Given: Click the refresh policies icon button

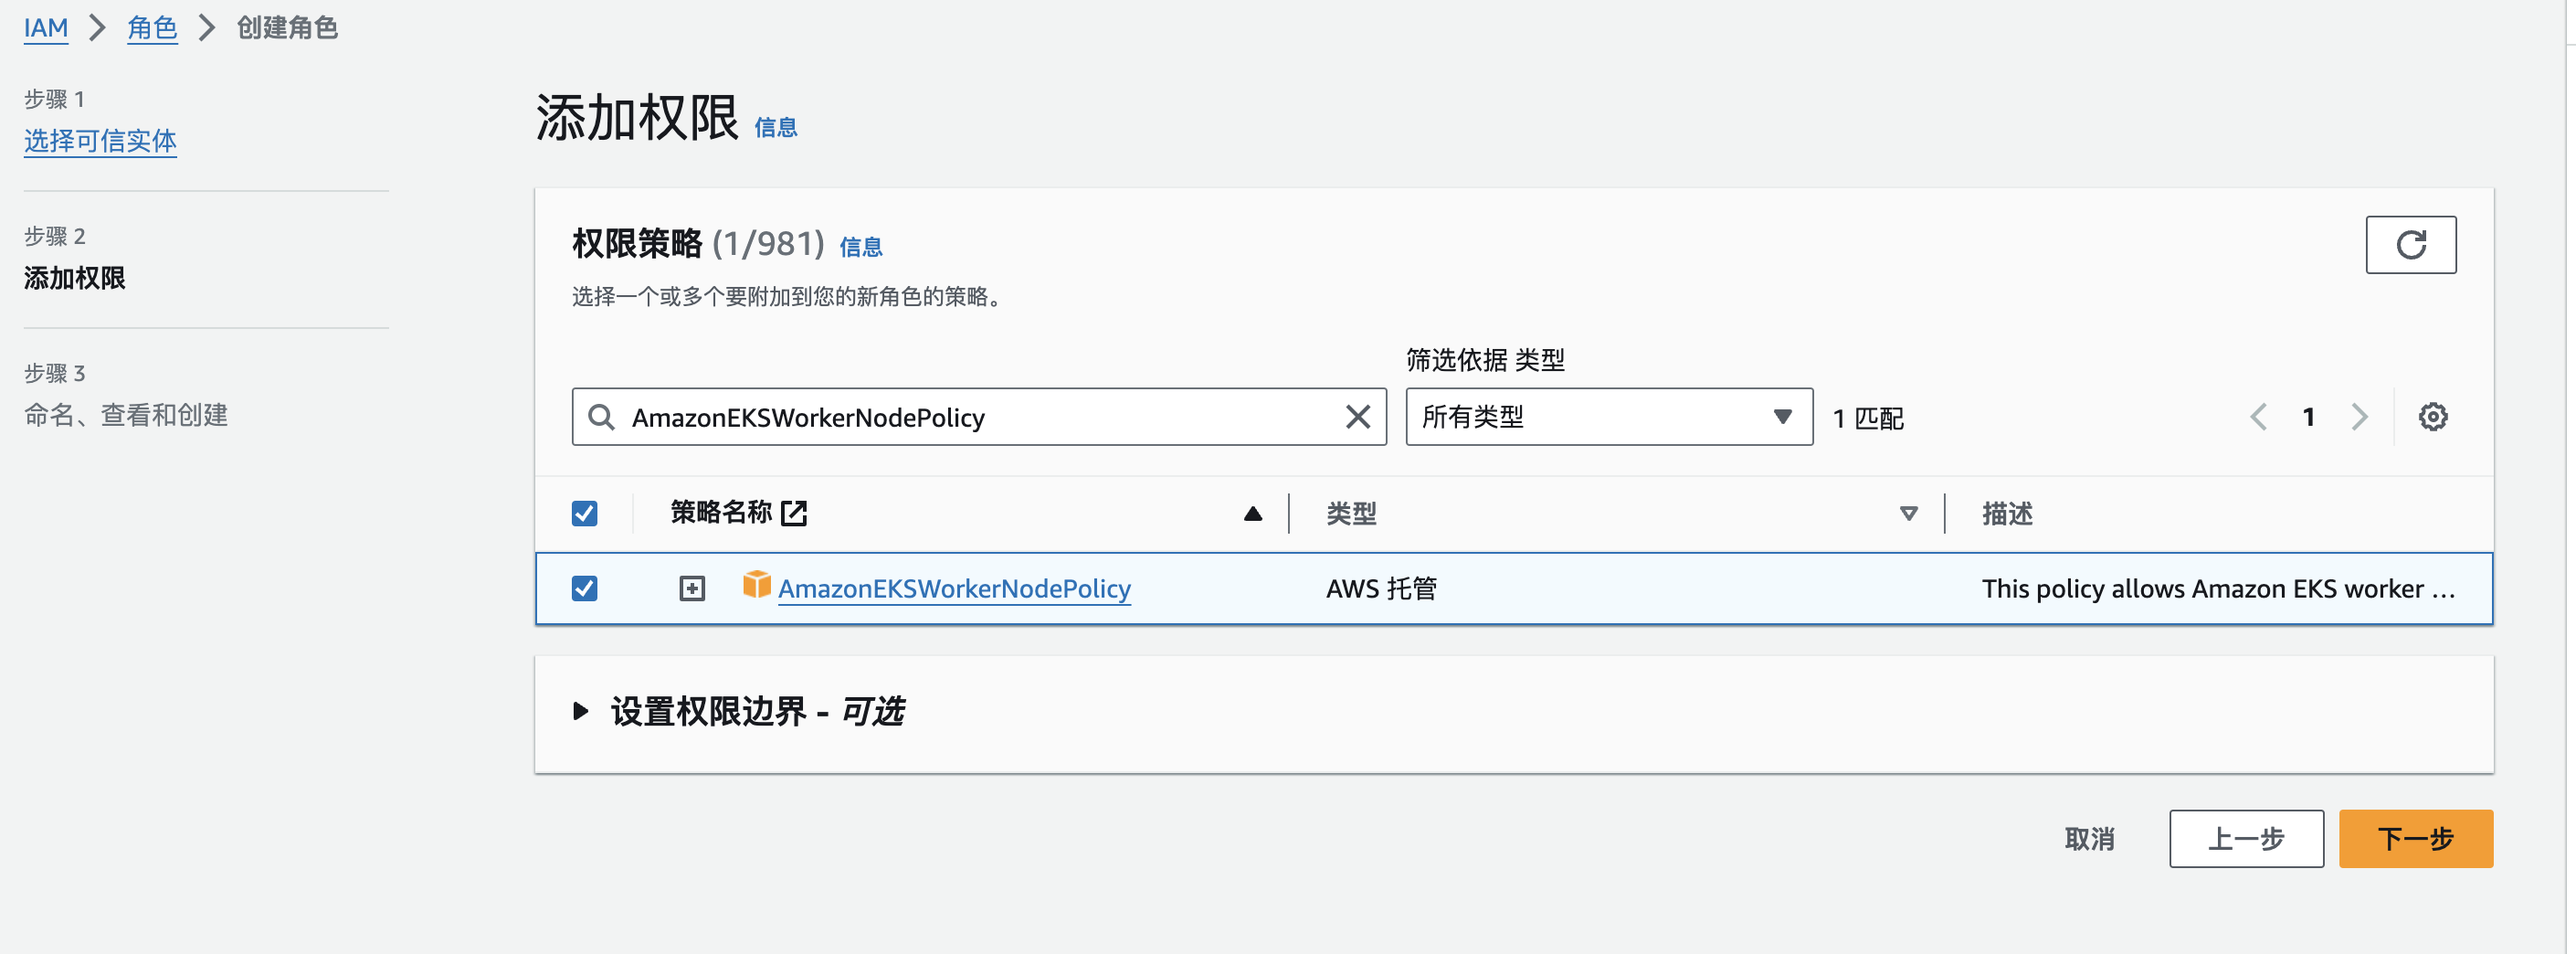Looking at the screenshot, I should (2410, 244).
